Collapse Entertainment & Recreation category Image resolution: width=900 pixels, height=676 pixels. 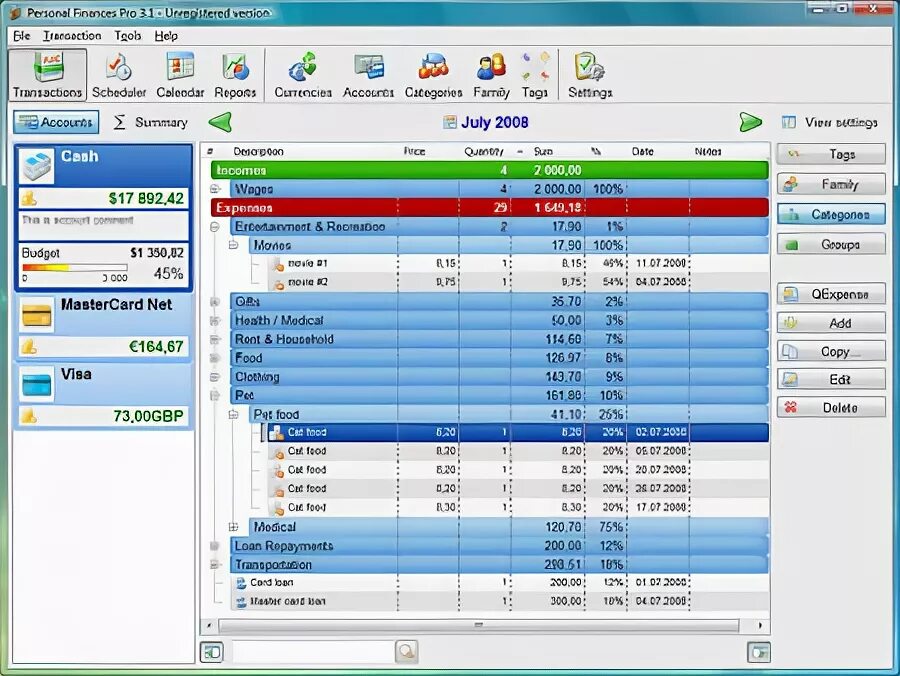click(215, 227)
